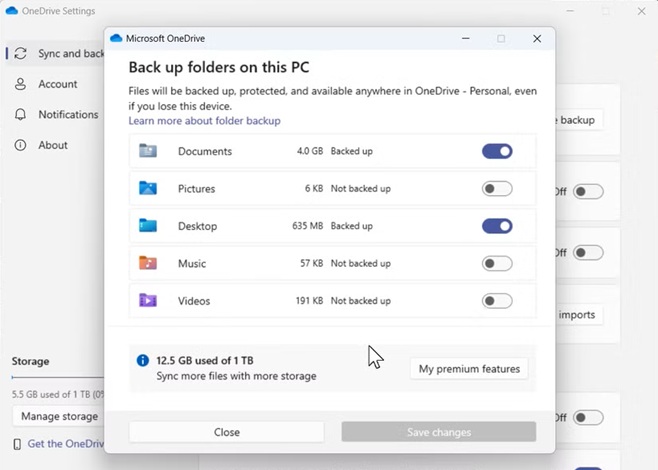Click the Storage heading in settings sidebar
Screen dimensions: 658x470
30,361
